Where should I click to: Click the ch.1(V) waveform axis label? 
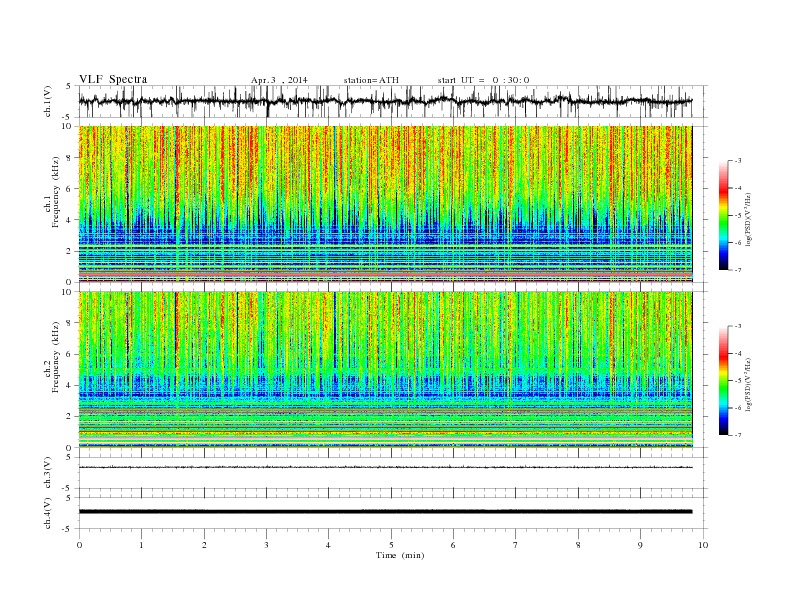pos(47,101)
